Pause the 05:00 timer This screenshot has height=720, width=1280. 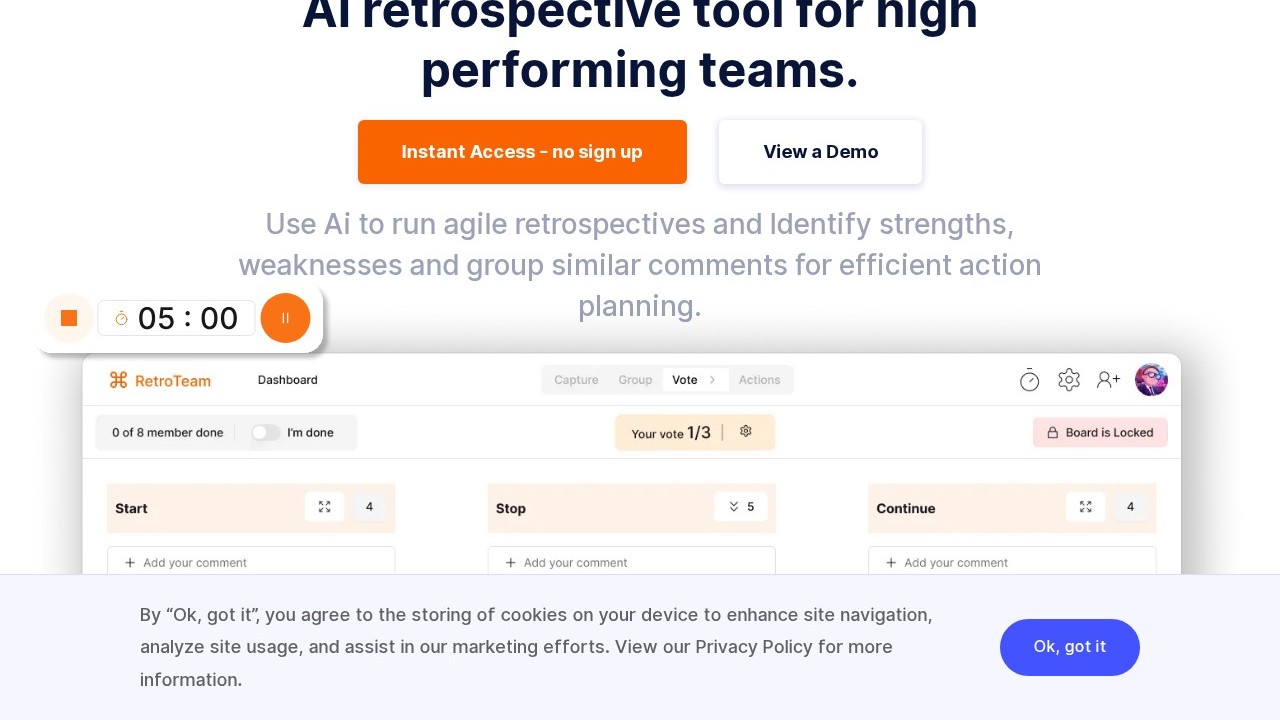[285, 318]
